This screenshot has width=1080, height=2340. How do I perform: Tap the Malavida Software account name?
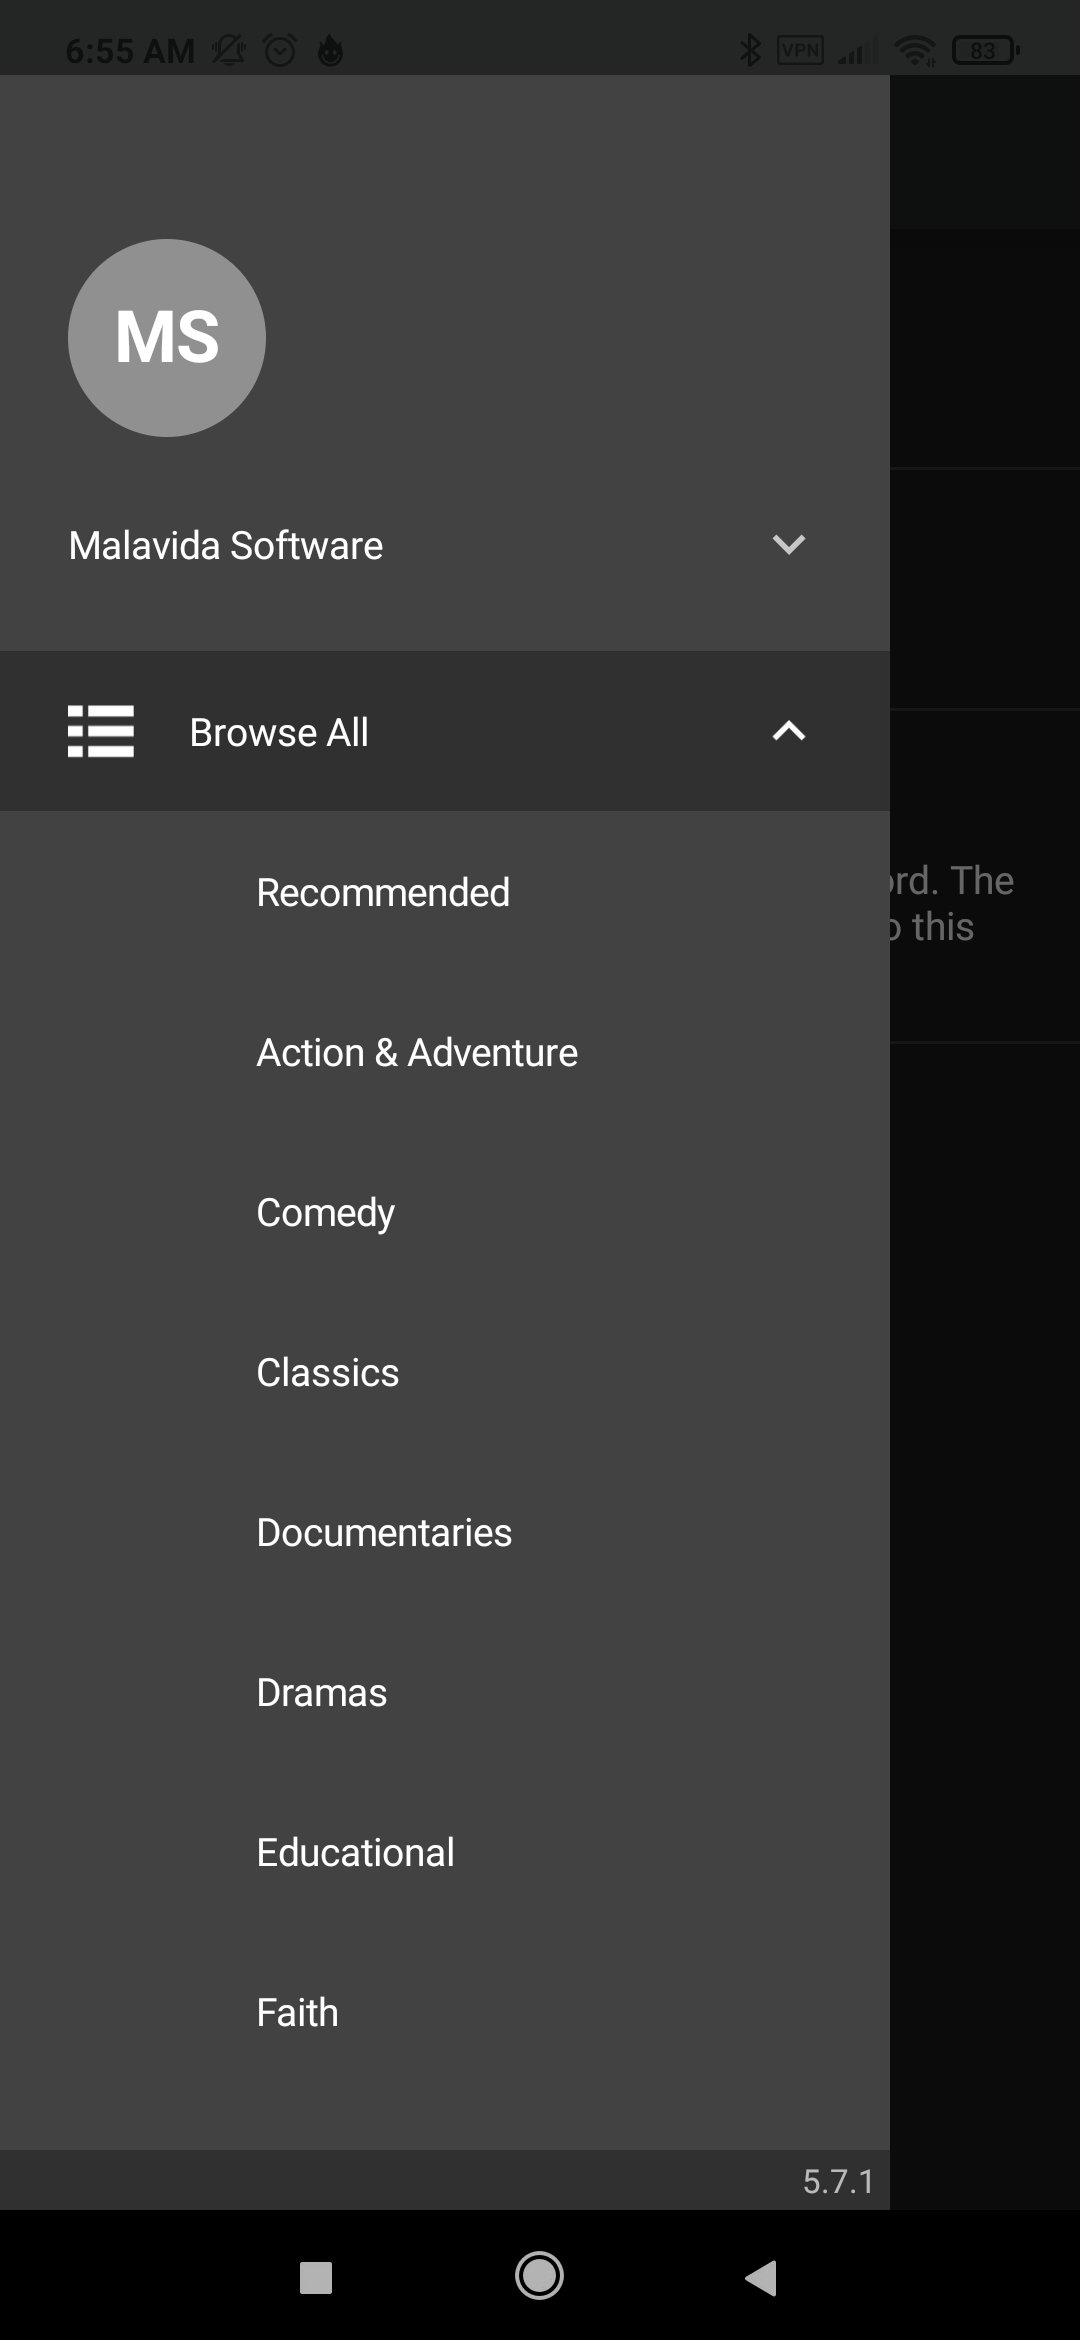click(x=226, y=546)
